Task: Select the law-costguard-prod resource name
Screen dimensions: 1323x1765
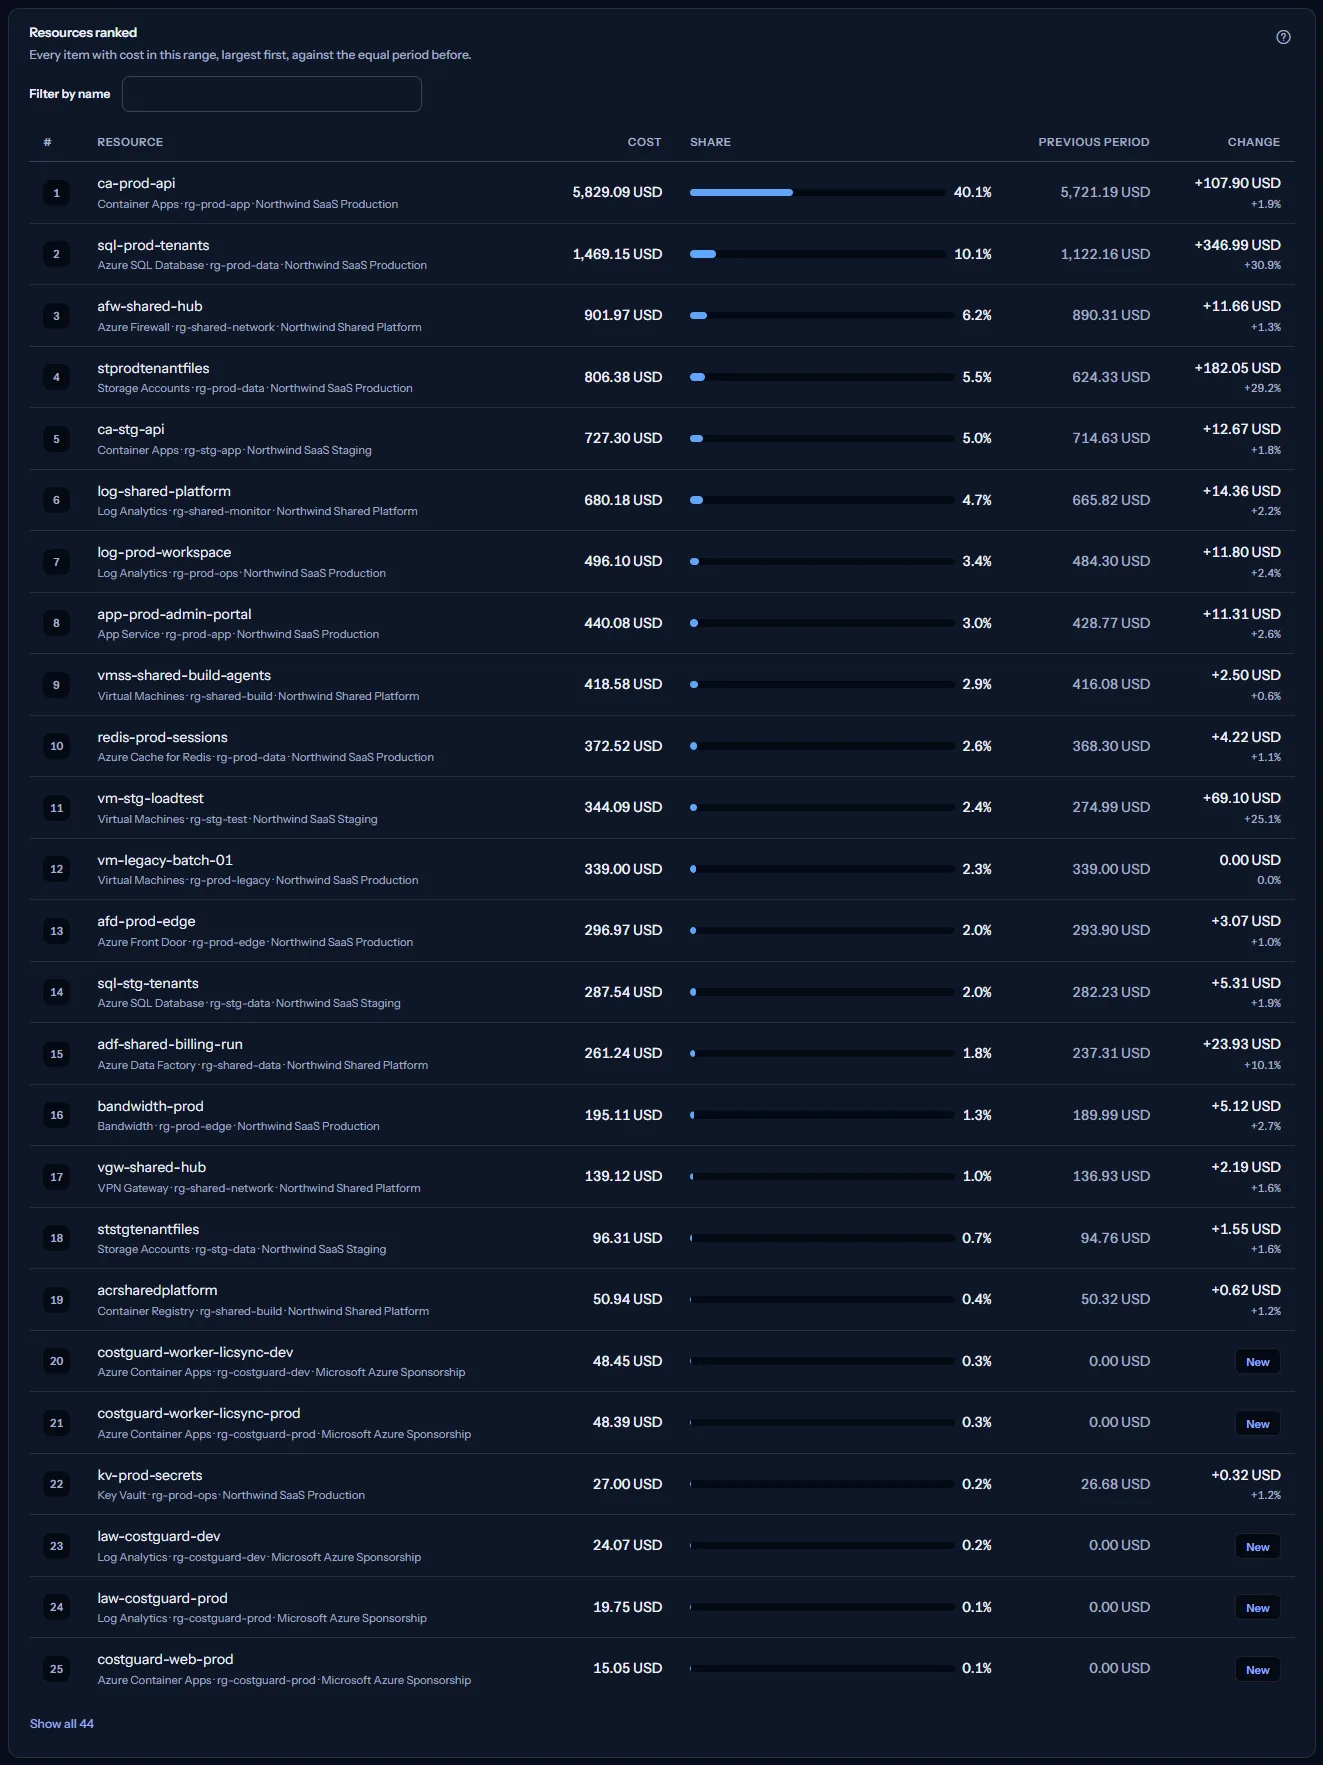Action: (162, 1598)
